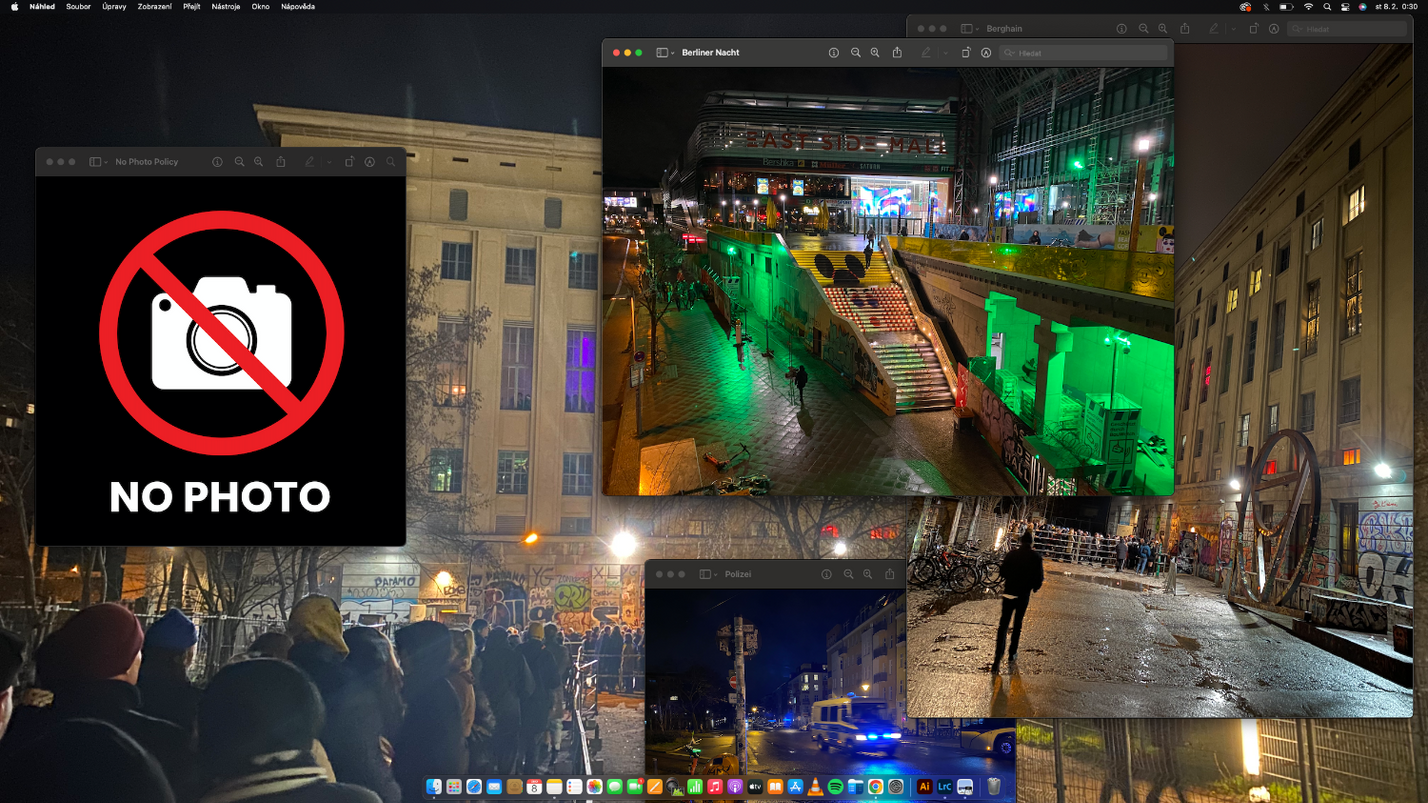The height and width of the screenshot is (803, 1428).
Task: Show markup toolbar in Berghain window
Action: [x=1274, y=29]
